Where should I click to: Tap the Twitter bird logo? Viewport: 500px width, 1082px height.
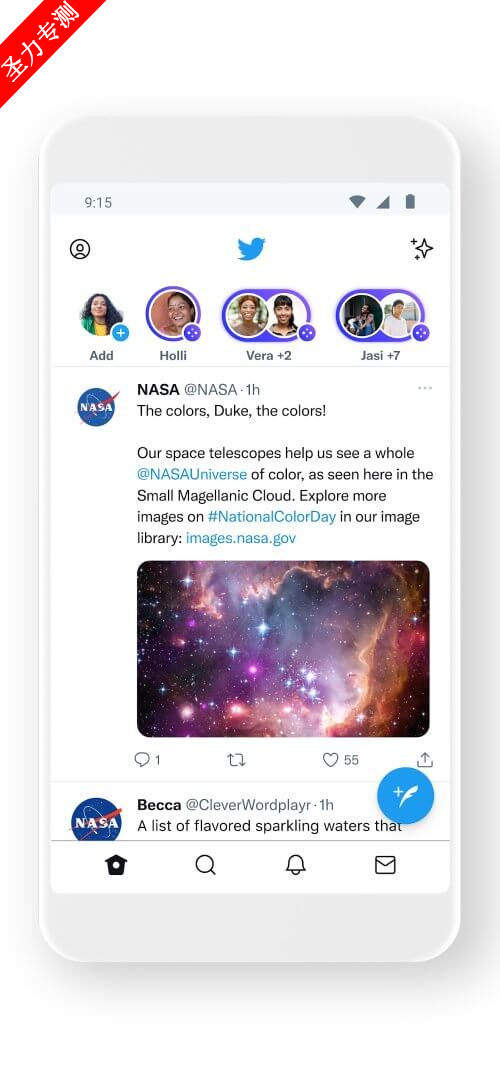coord(251,249)
